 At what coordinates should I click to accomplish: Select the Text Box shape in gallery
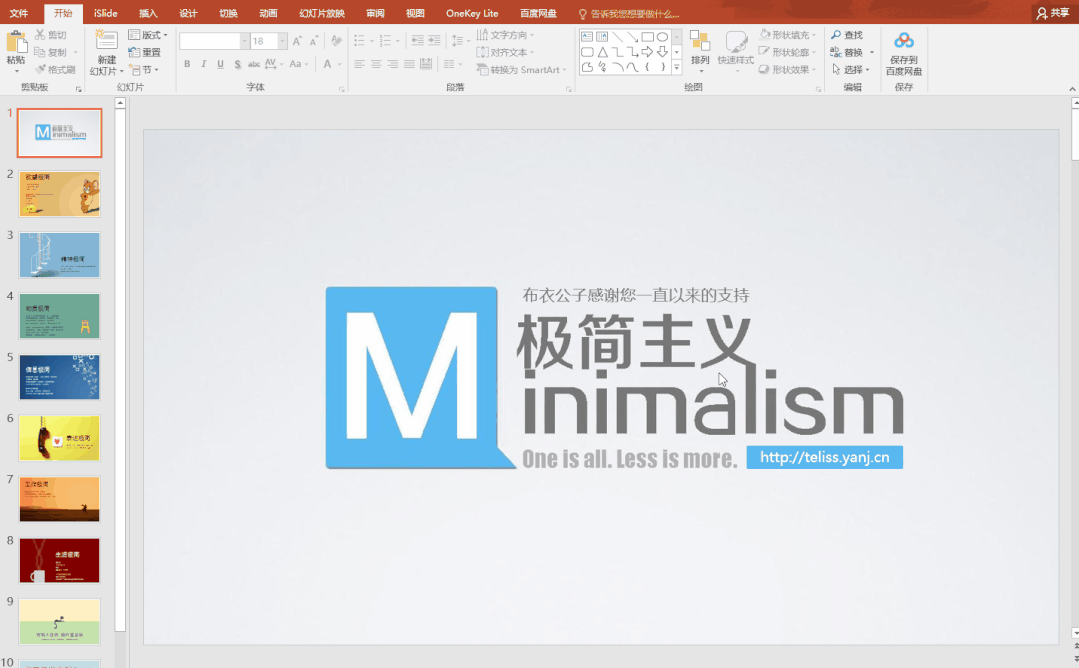click(587, 36)
